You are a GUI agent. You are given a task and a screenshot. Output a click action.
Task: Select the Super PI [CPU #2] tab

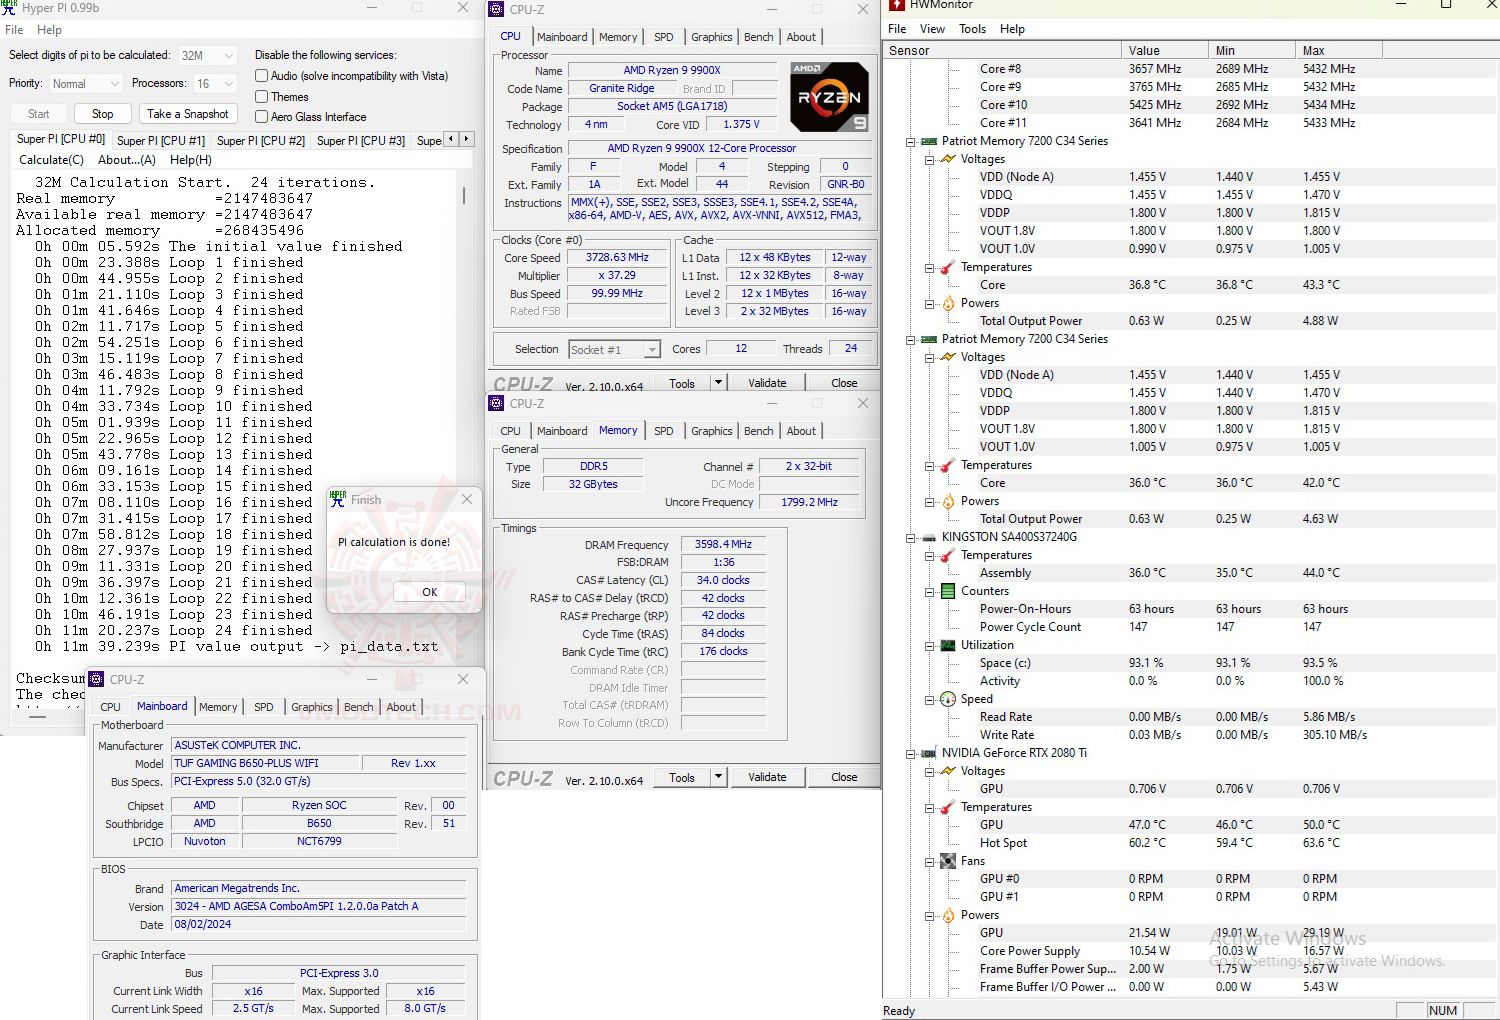point(260,141)
